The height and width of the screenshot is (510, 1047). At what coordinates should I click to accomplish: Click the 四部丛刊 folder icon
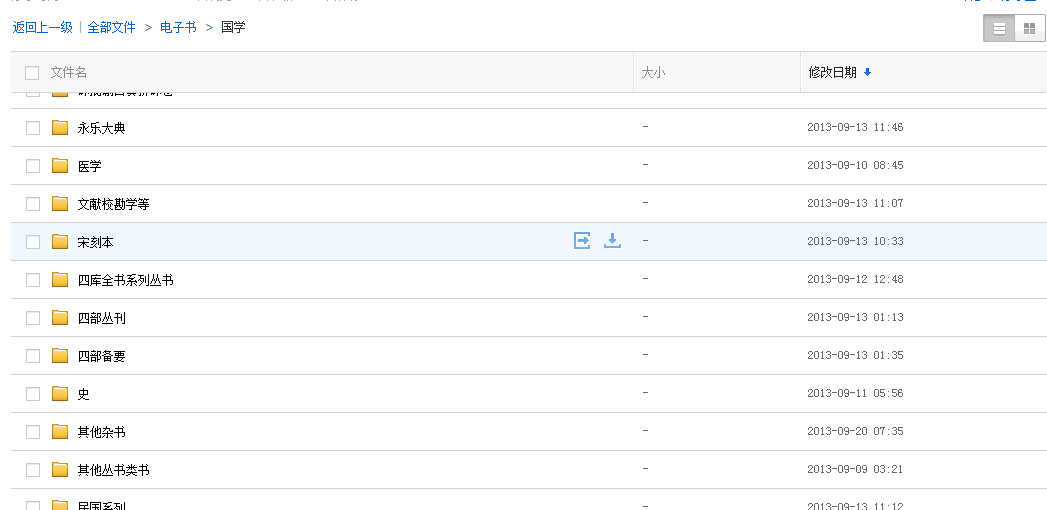tap(60, 318)
